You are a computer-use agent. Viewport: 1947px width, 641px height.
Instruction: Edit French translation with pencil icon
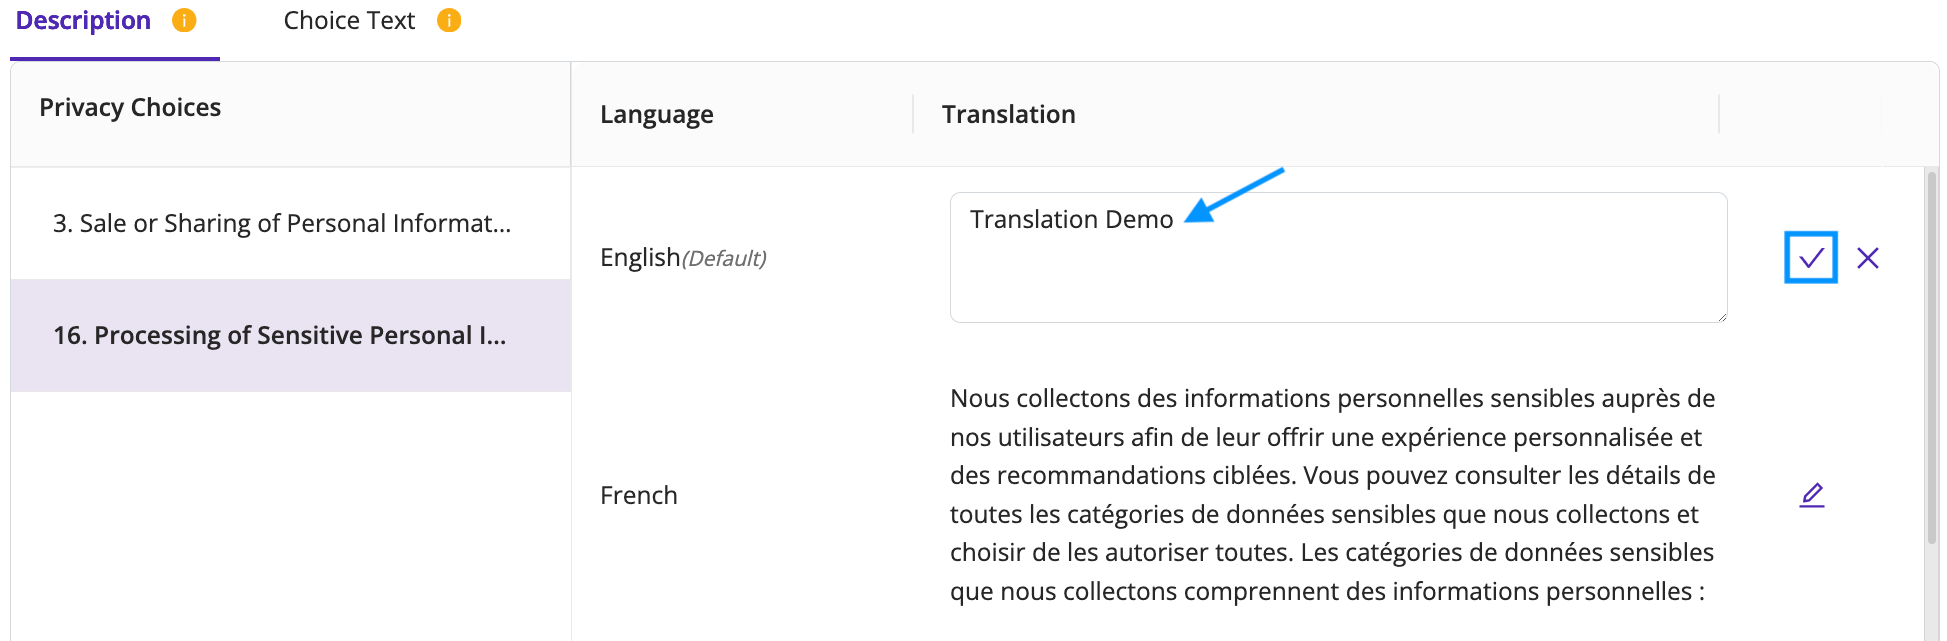tap(1812, 495)
